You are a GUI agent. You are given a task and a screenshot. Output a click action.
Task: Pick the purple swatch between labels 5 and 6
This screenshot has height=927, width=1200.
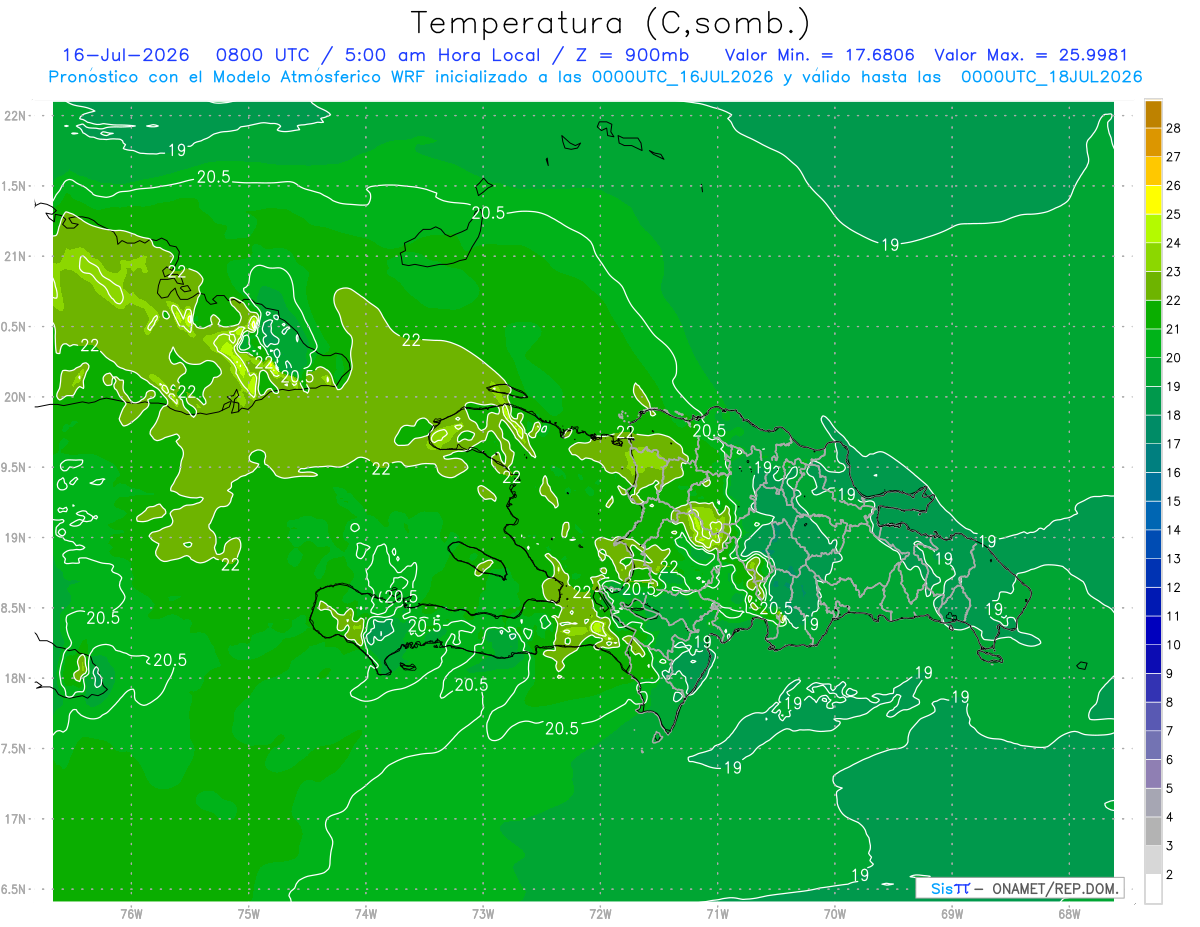pos(1153,774)
